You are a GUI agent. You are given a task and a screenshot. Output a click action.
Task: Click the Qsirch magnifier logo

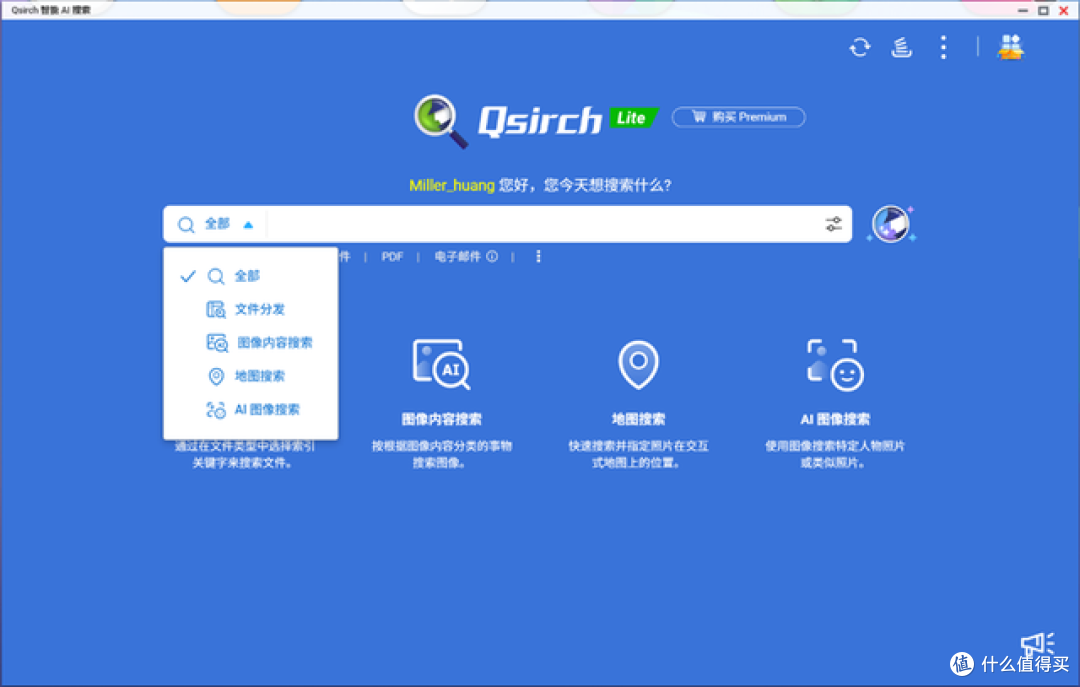click(441, 121)
